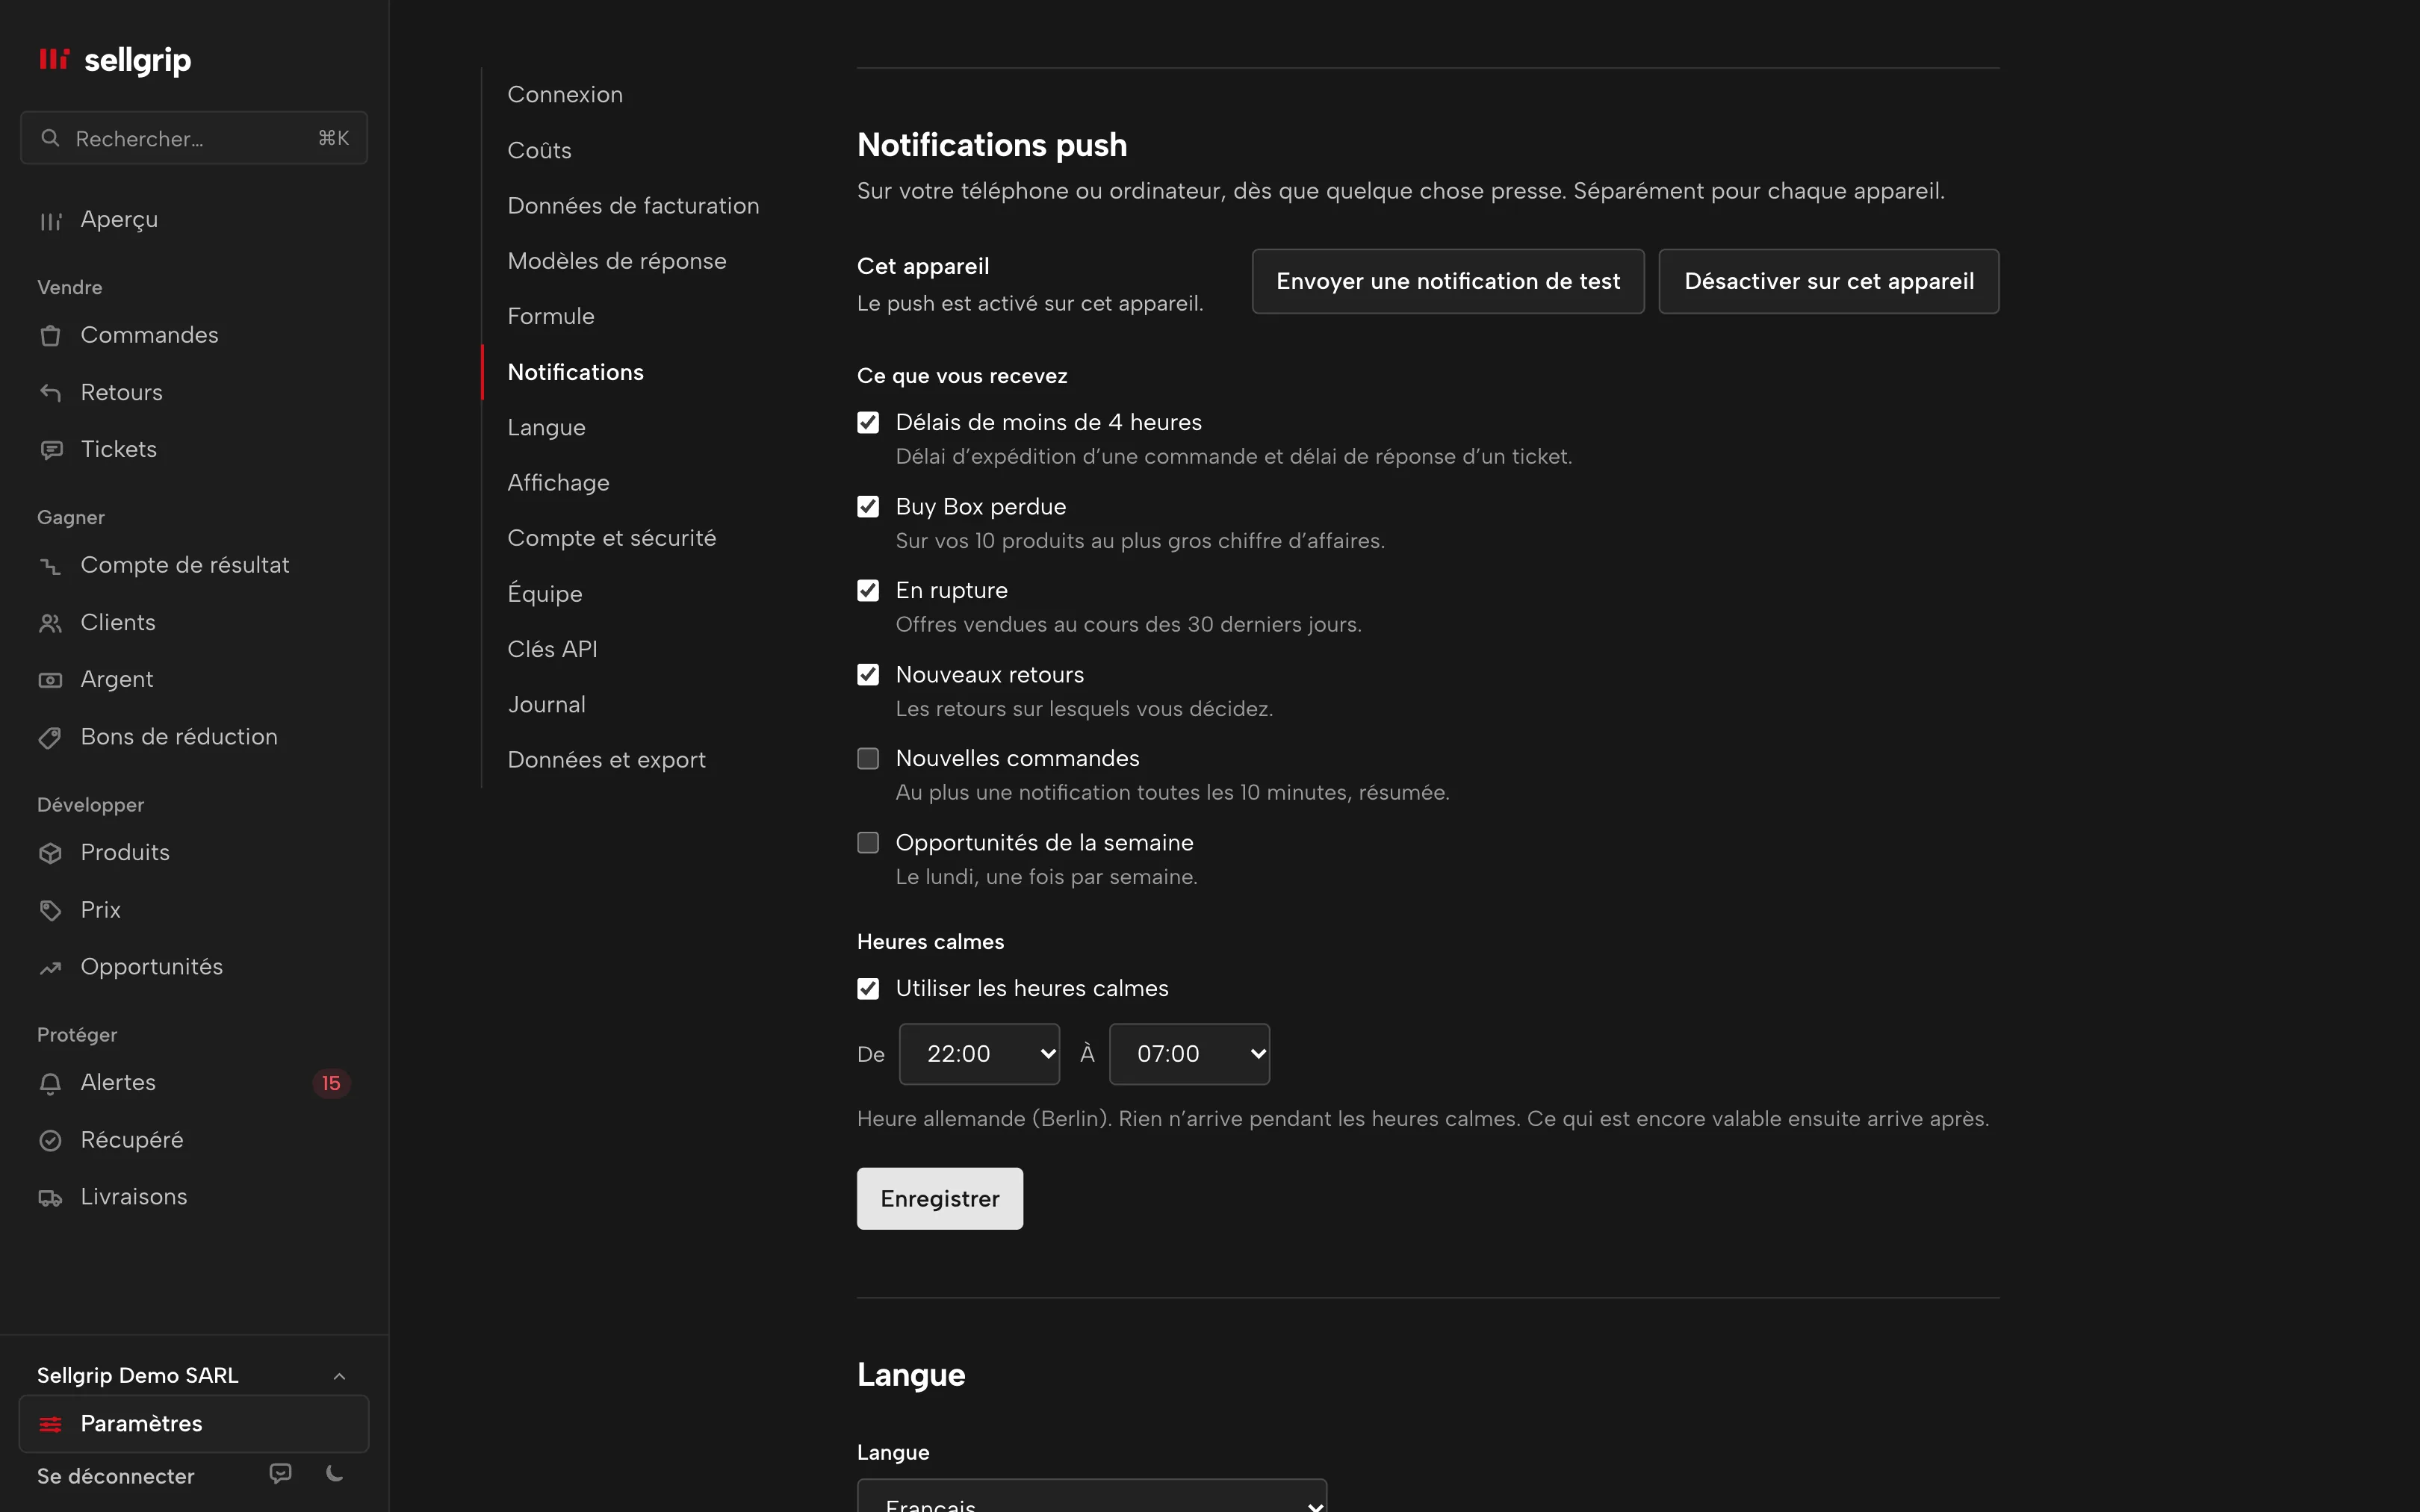This screenshot has height=1512, width=2420.
Task: Open feedback via speech bubble icon
Action: click(281, 1473)
